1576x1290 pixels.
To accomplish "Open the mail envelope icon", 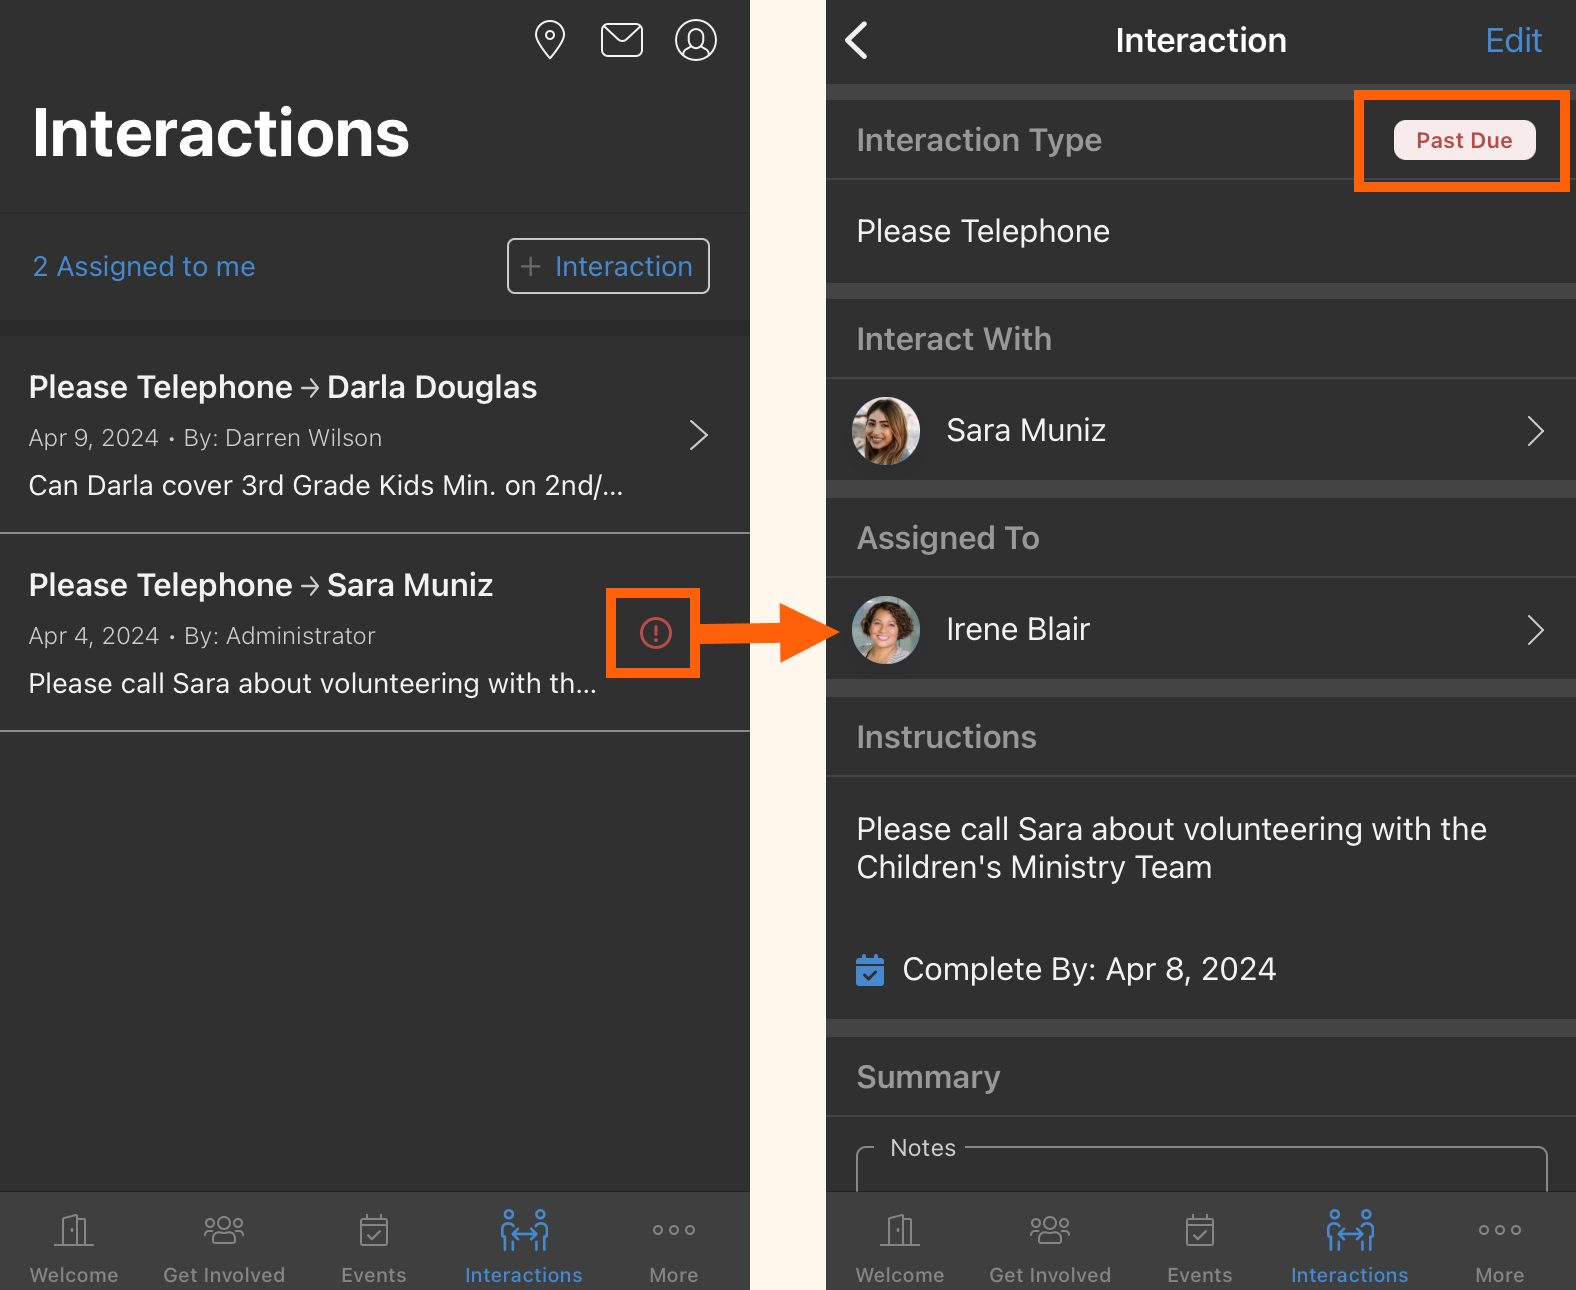I will pyautogui.click(x=621, y=40).
